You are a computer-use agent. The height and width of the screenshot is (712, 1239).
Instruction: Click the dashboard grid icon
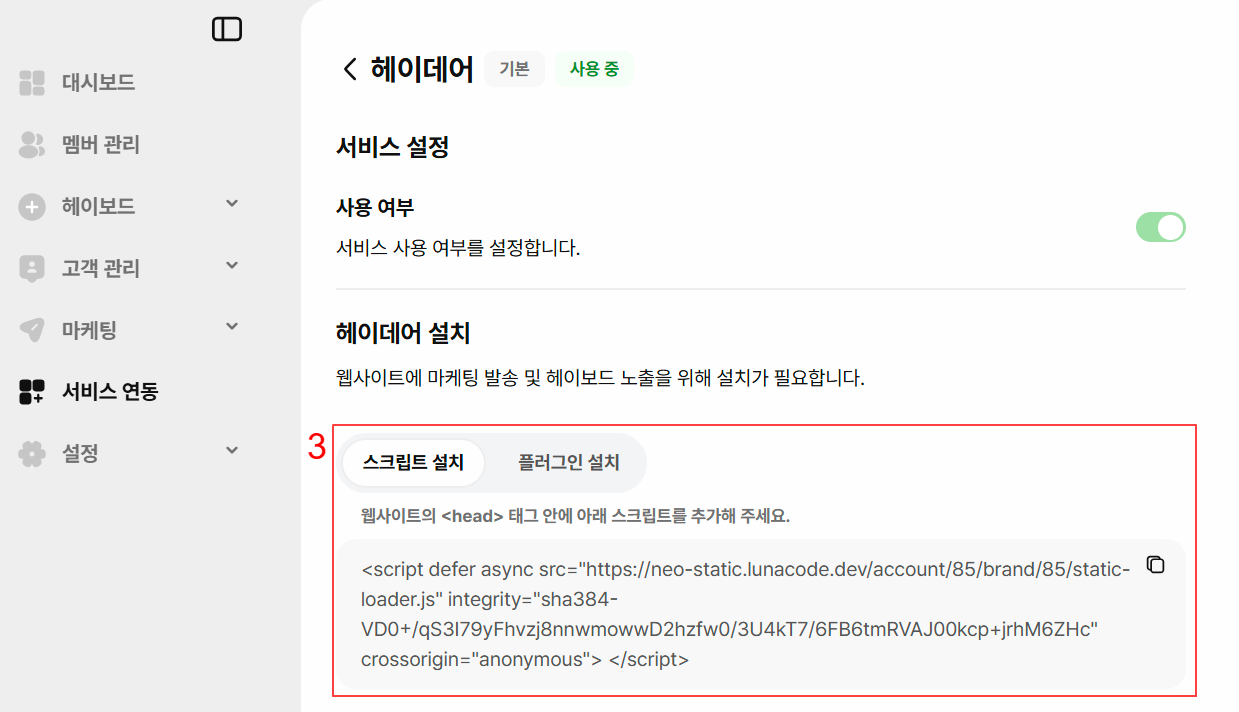pos(32,83)
